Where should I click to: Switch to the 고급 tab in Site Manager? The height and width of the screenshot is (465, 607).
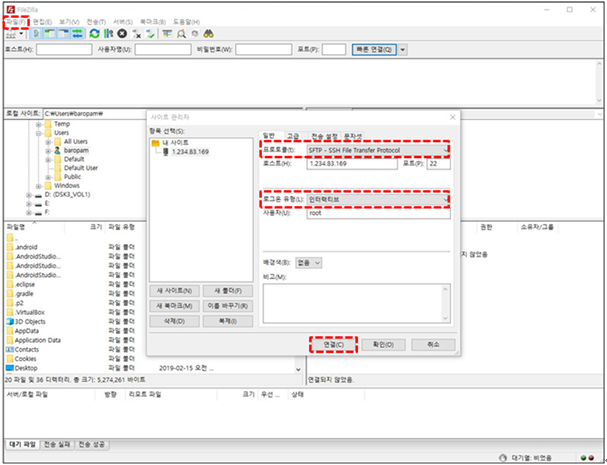point(293,136)
